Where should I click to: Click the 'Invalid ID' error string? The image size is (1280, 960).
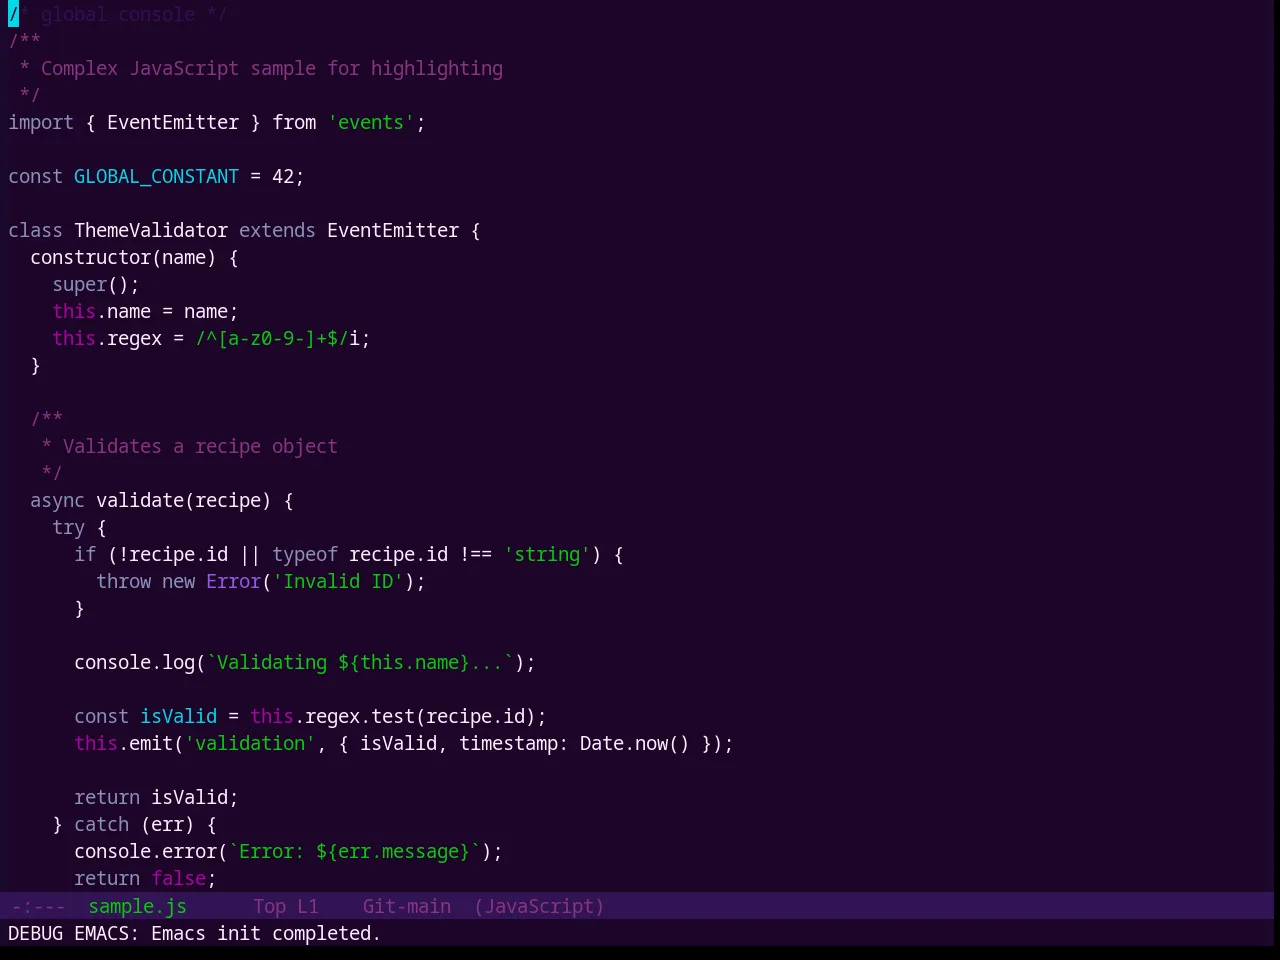[x=338, y=581]
